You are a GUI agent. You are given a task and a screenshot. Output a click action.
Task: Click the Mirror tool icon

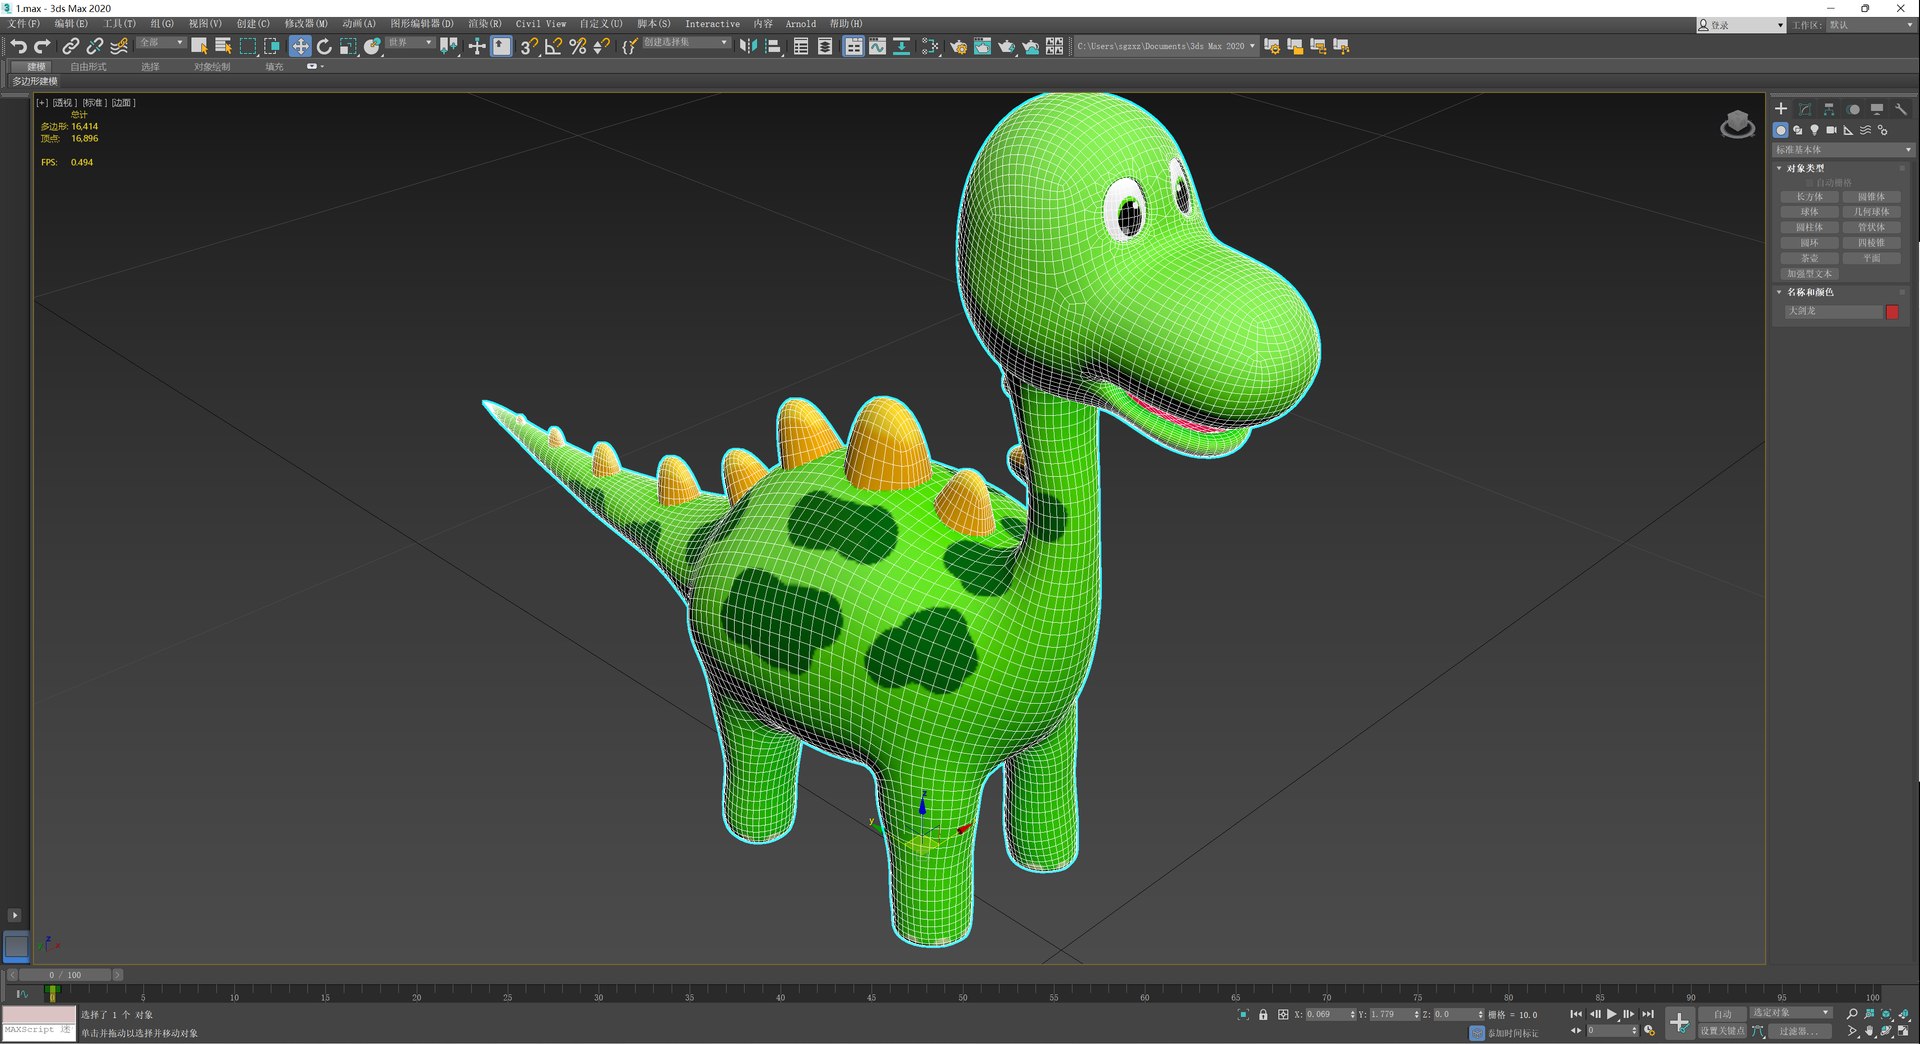pyautogui.click(x=748, y=46)
